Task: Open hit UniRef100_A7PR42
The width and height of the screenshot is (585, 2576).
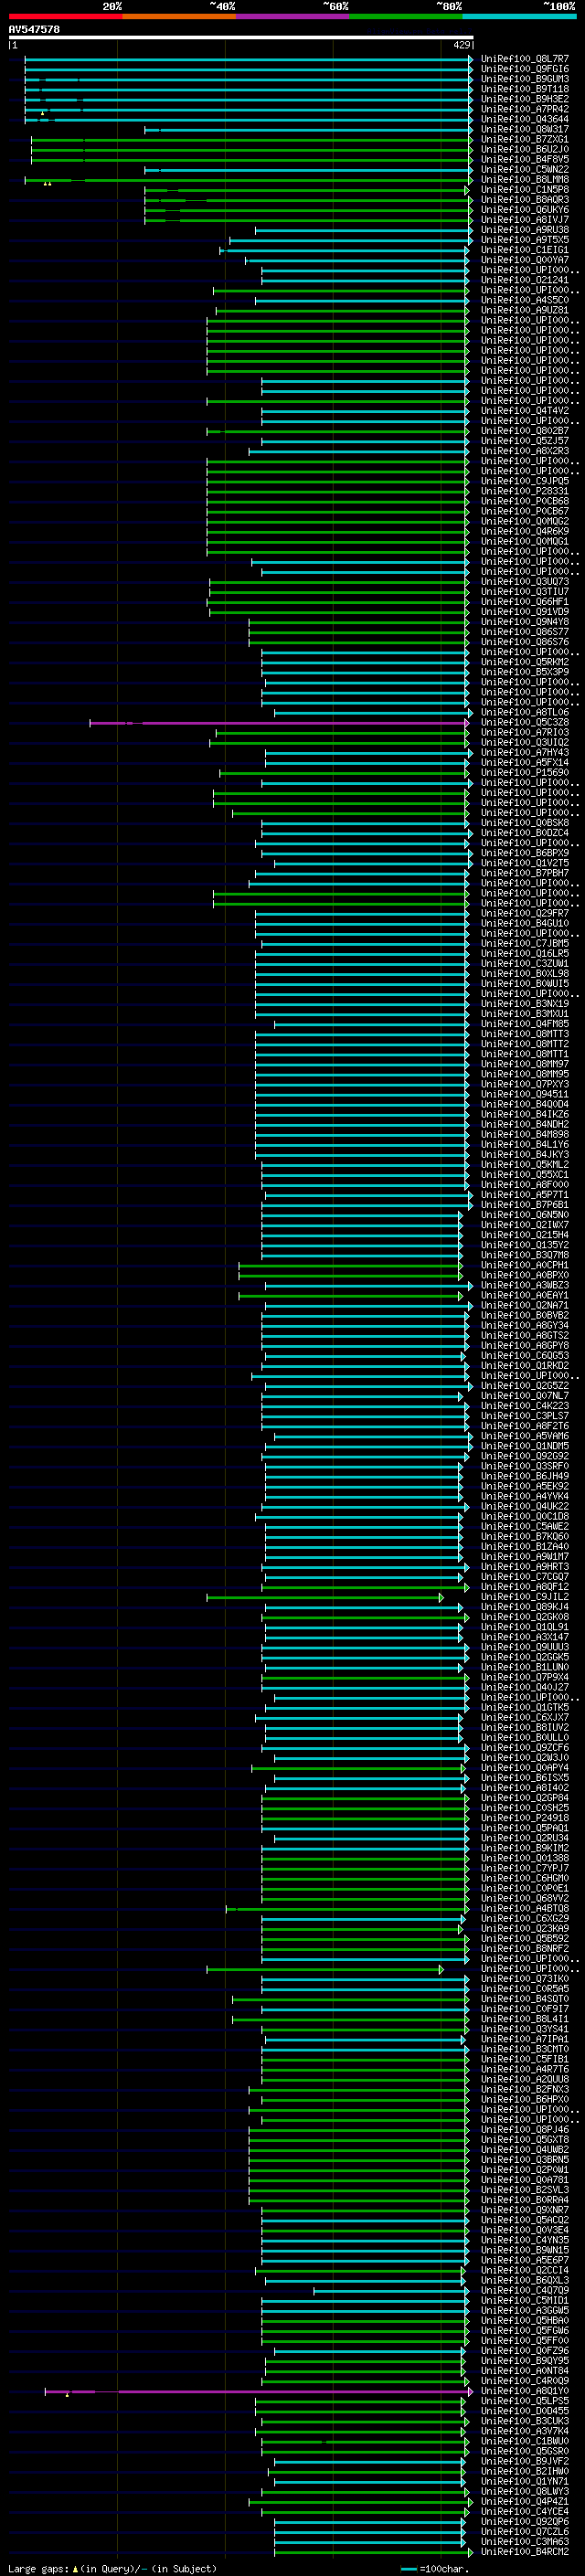Action: [524, 109]
